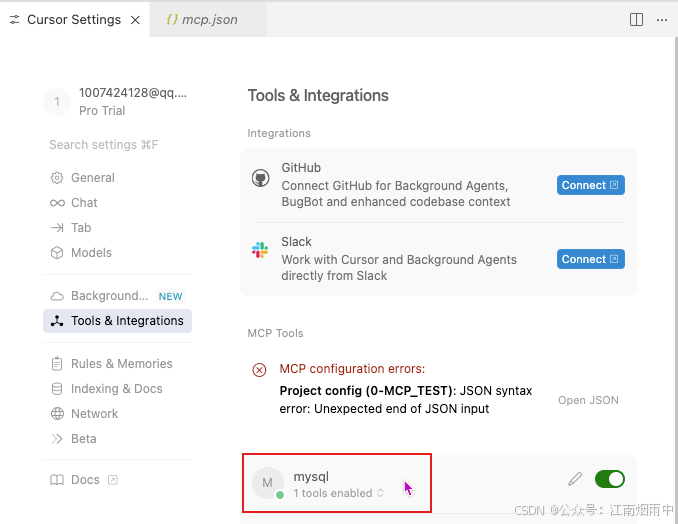The width and height of the screenshot is (678, 524).
Task: Click the account avatar circle
Action: point(57,102)
